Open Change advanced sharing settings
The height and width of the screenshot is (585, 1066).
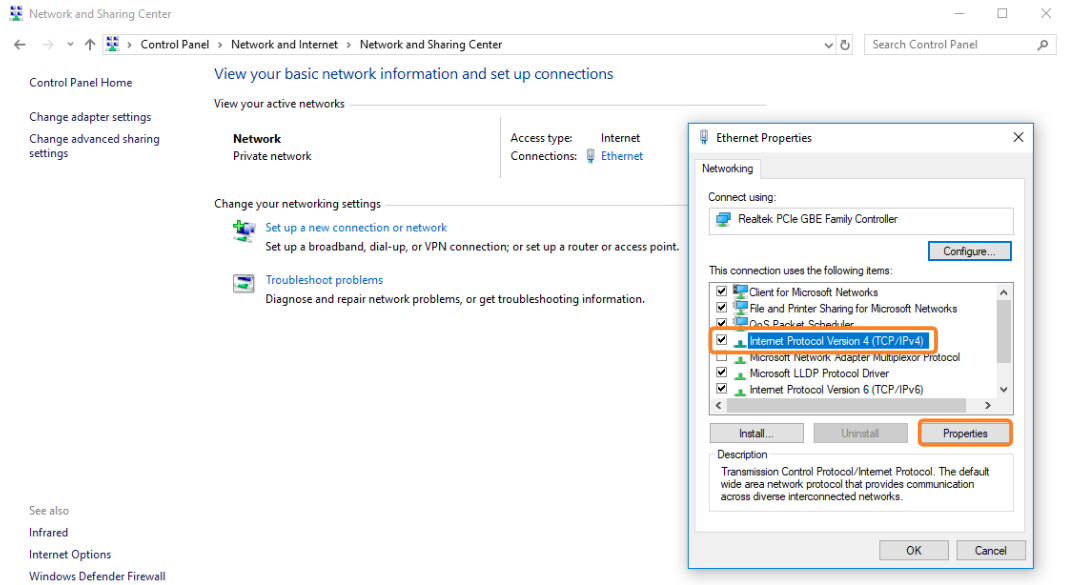coord(94,146)
